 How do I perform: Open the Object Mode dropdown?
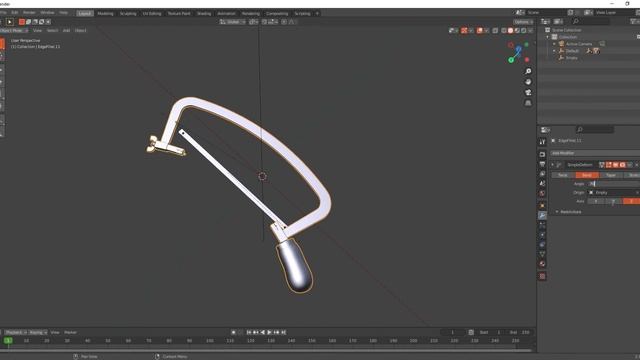coord(13,31)
